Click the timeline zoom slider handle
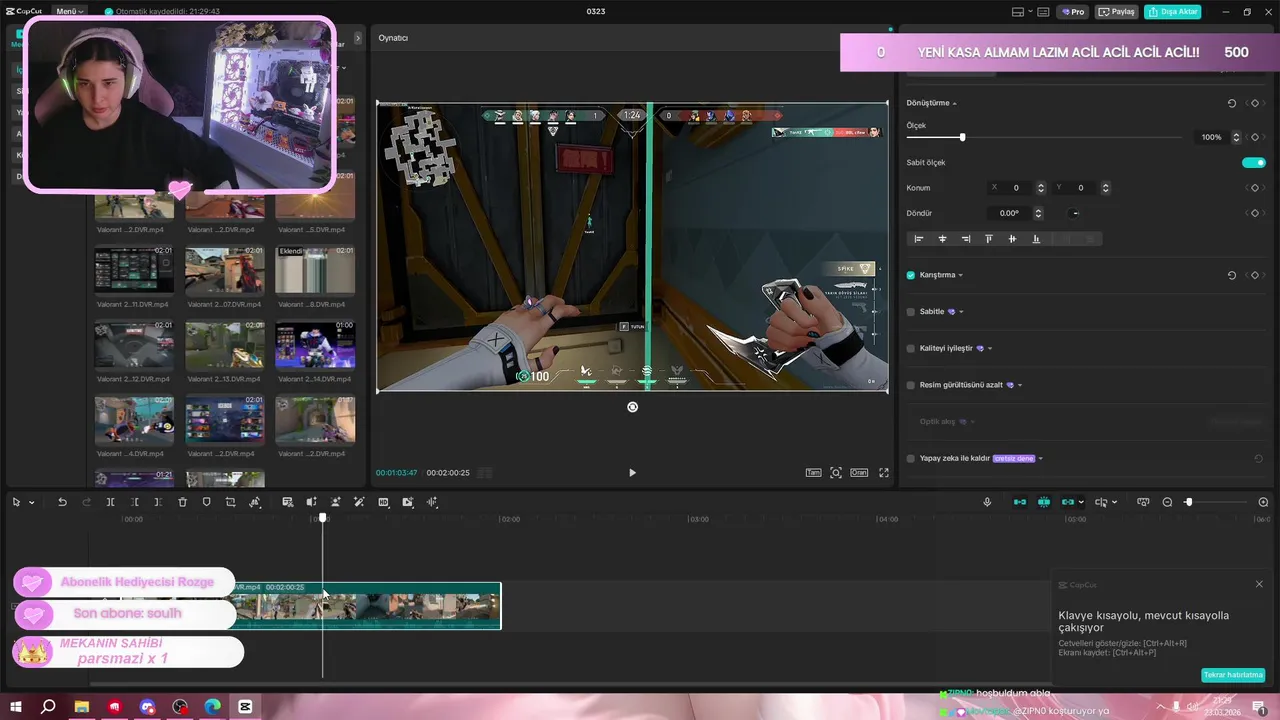The width and height of the screenshot is (1280, 720). [x=1188, y=502]
